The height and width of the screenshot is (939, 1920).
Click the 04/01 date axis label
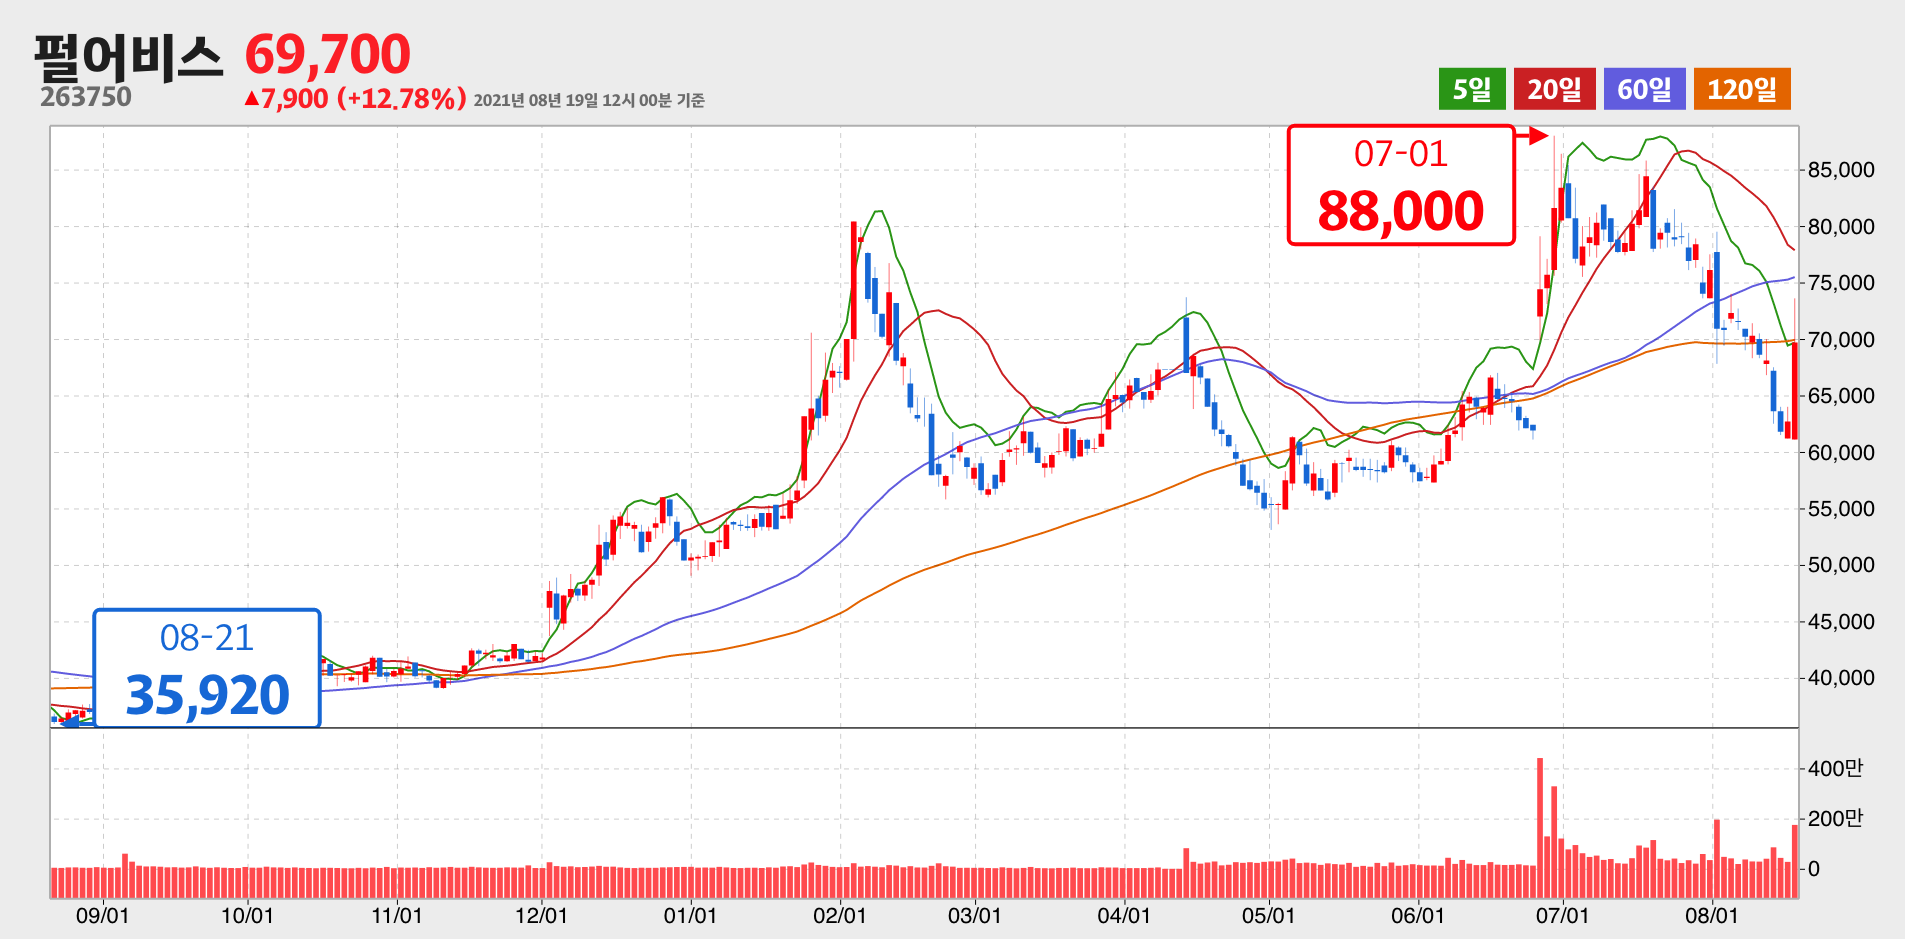pos(1124,916)
